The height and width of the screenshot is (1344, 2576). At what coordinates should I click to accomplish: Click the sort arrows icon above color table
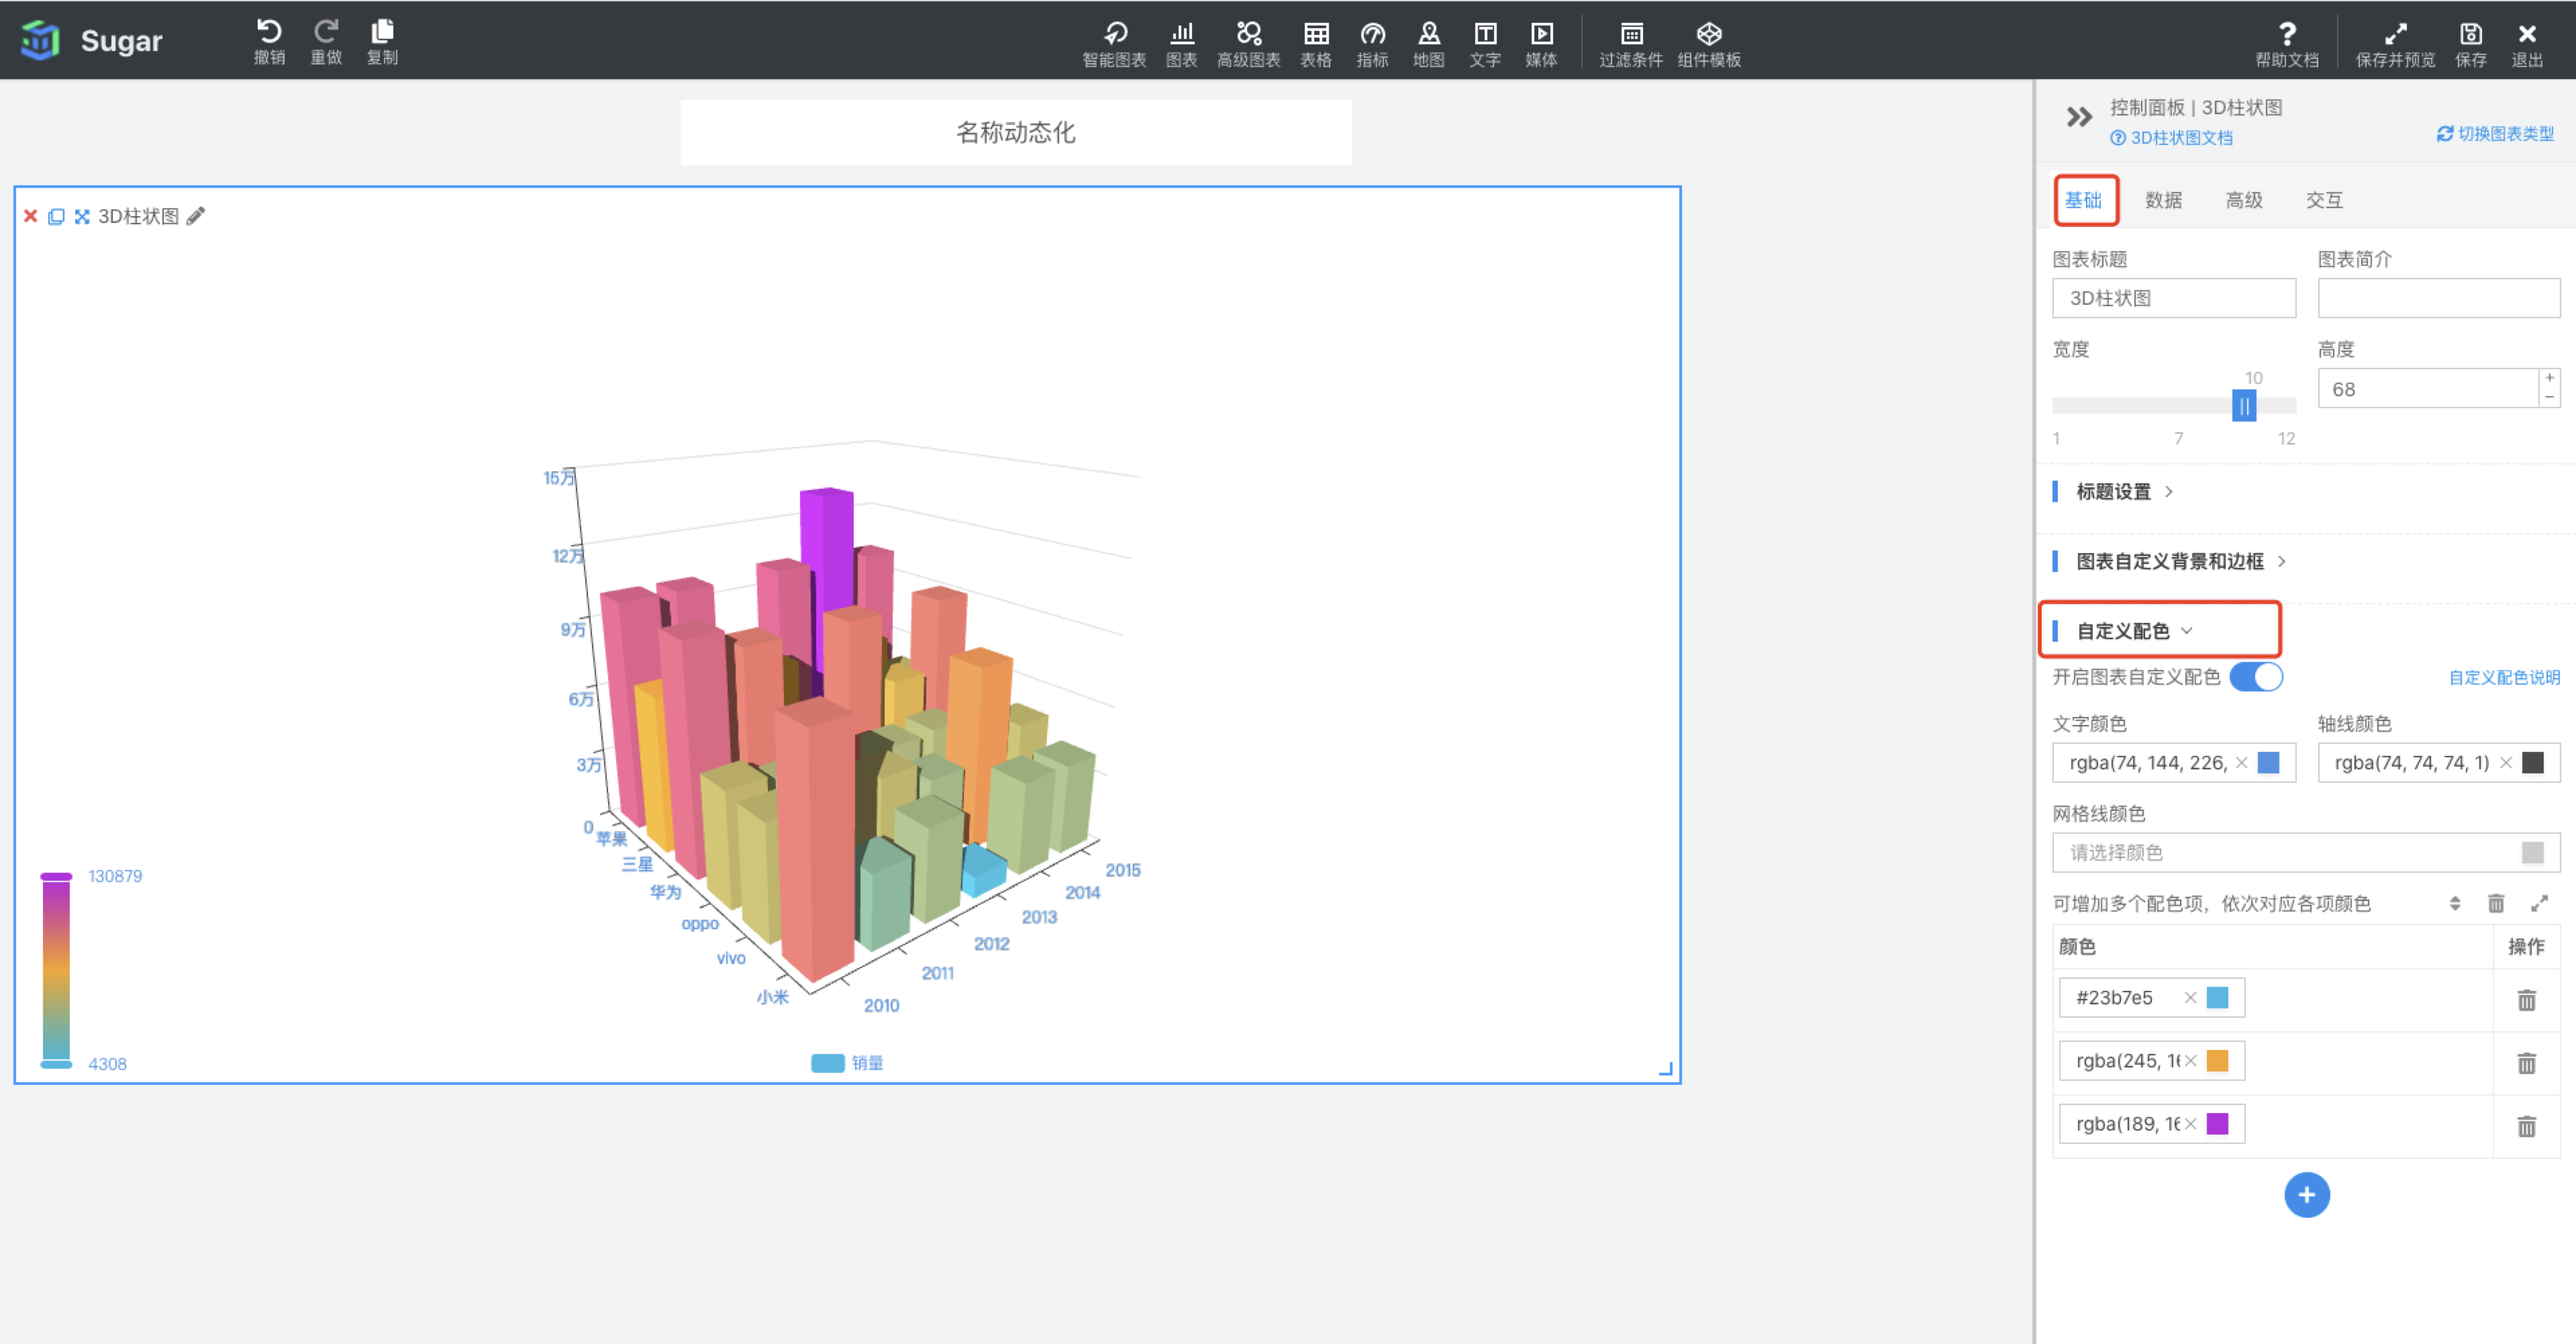[x=2455, y=903]
